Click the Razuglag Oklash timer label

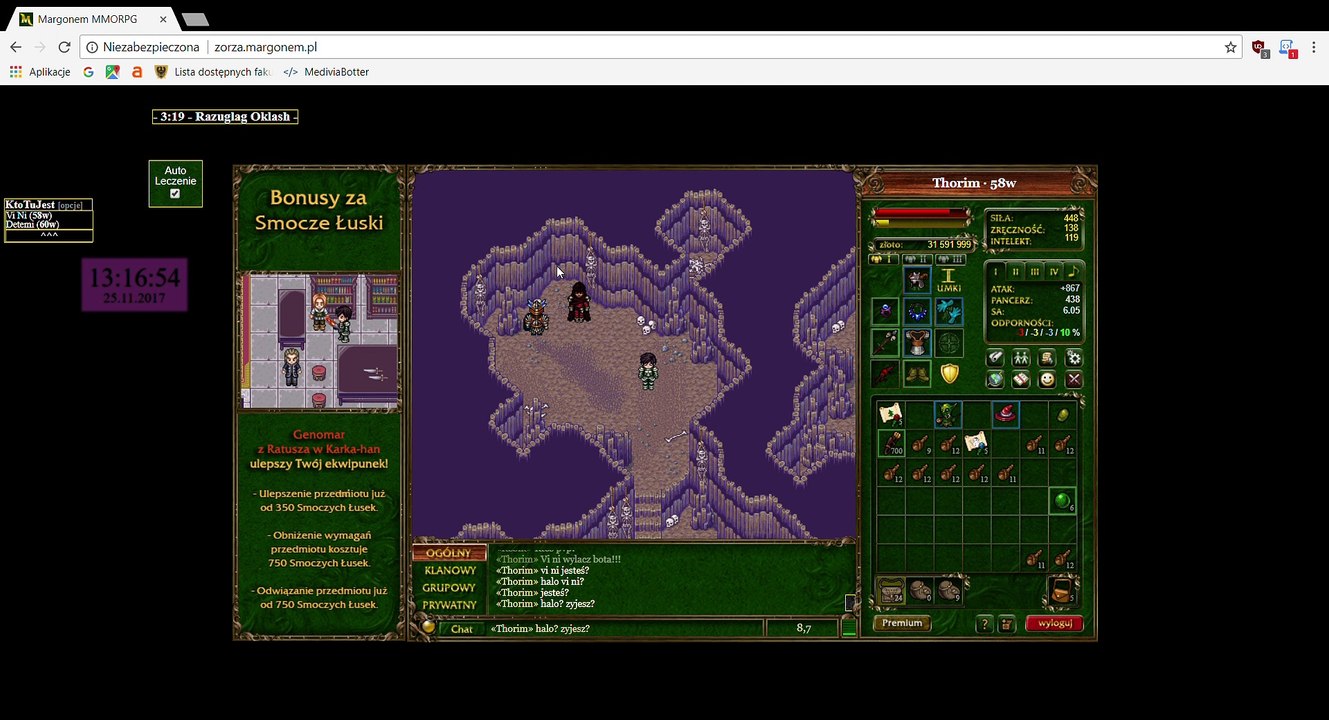tap(225, 117)
